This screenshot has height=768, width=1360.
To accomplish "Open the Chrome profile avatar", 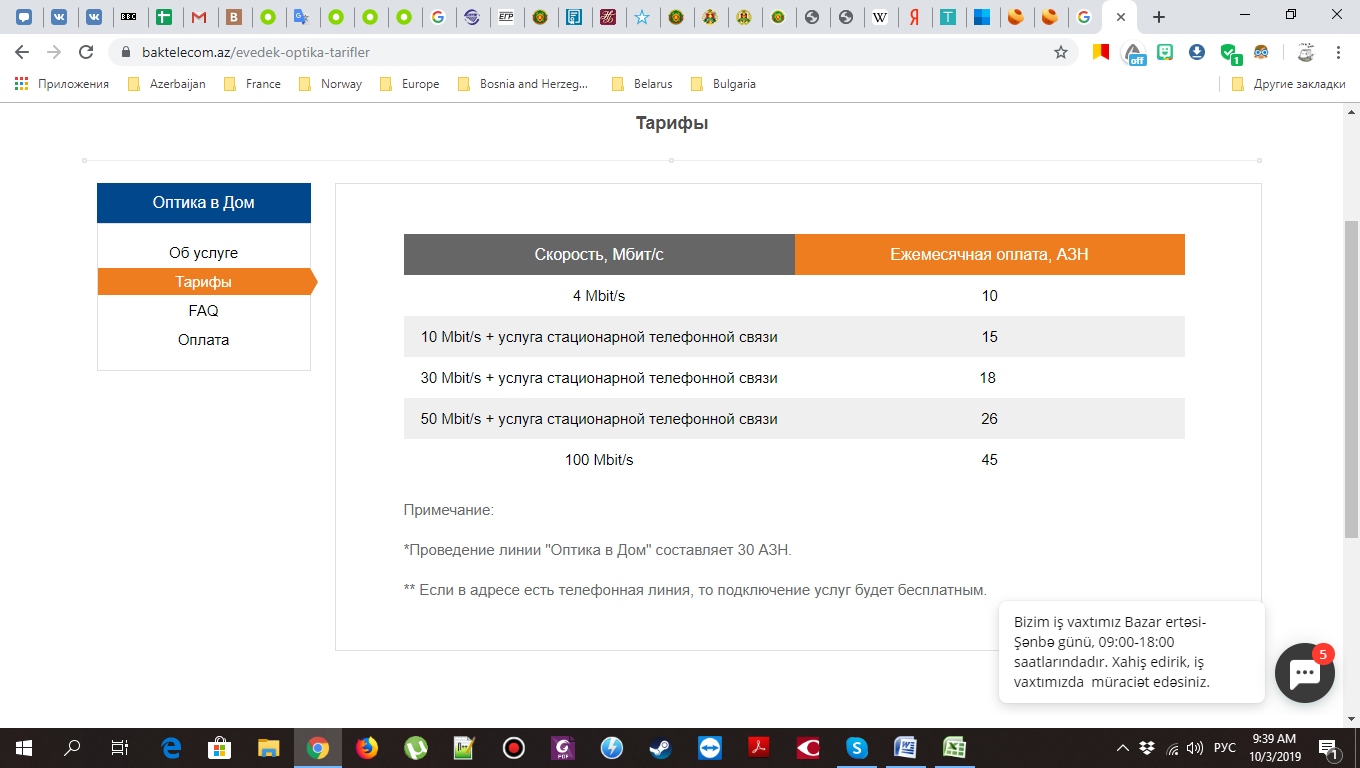I will point(1305,52).
